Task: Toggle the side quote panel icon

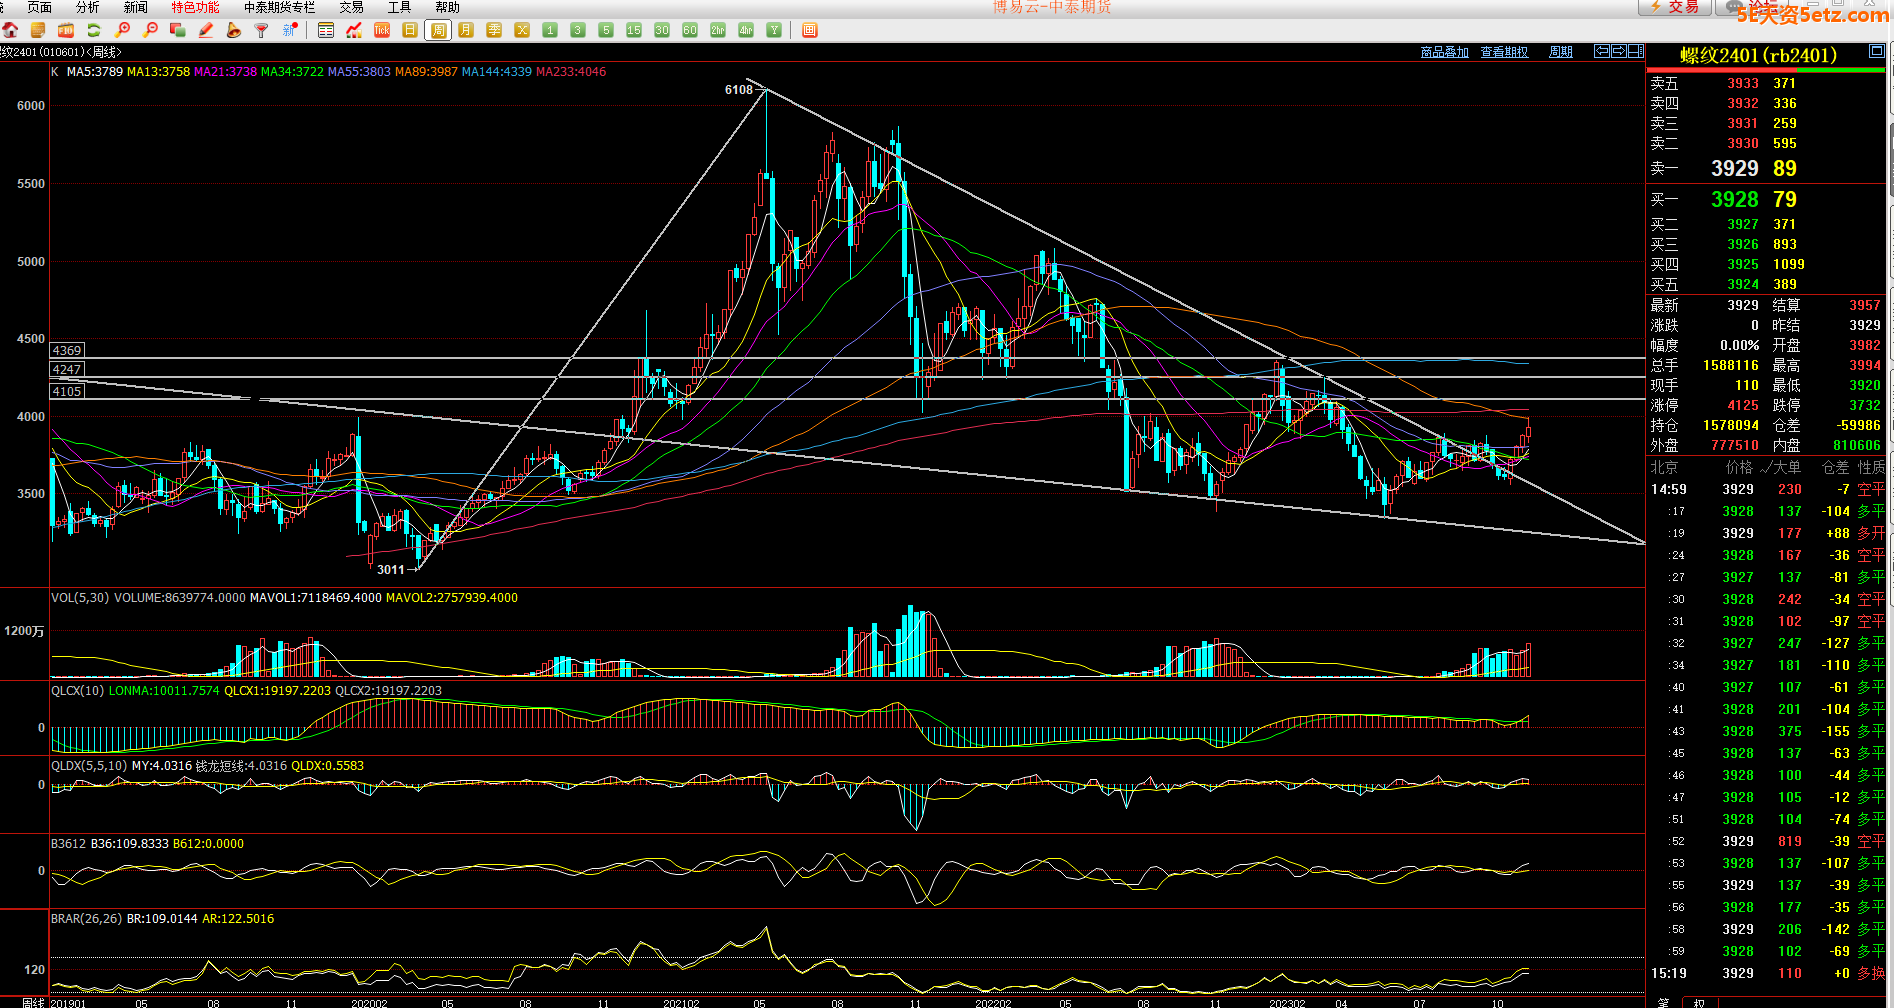Action: pos(1636,51)
